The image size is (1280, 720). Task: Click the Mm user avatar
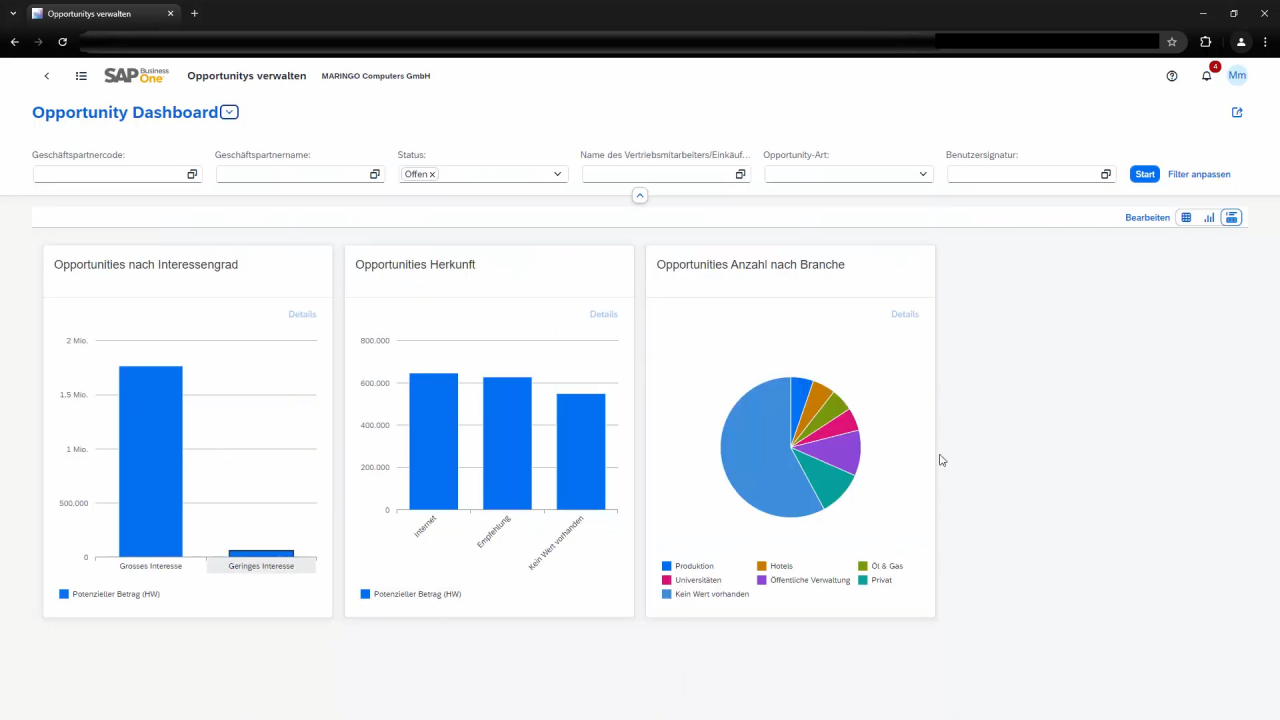(1237, 75)
